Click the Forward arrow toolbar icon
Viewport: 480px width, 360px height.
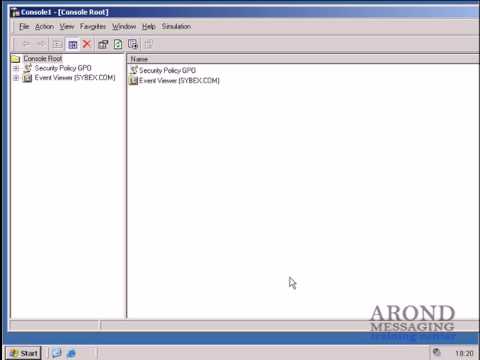42,44
